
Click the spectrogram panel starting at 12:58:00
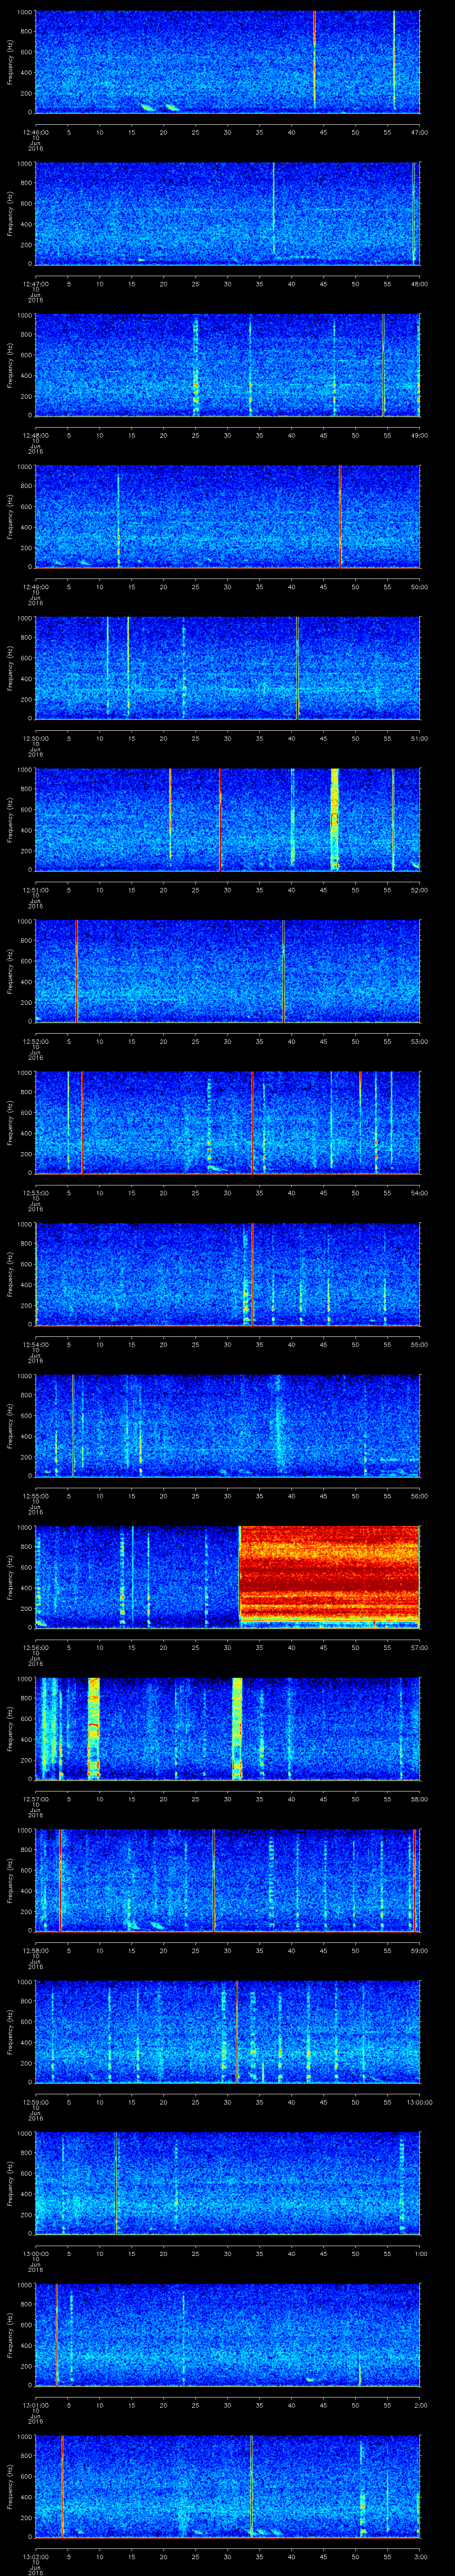coord(228,1880)
